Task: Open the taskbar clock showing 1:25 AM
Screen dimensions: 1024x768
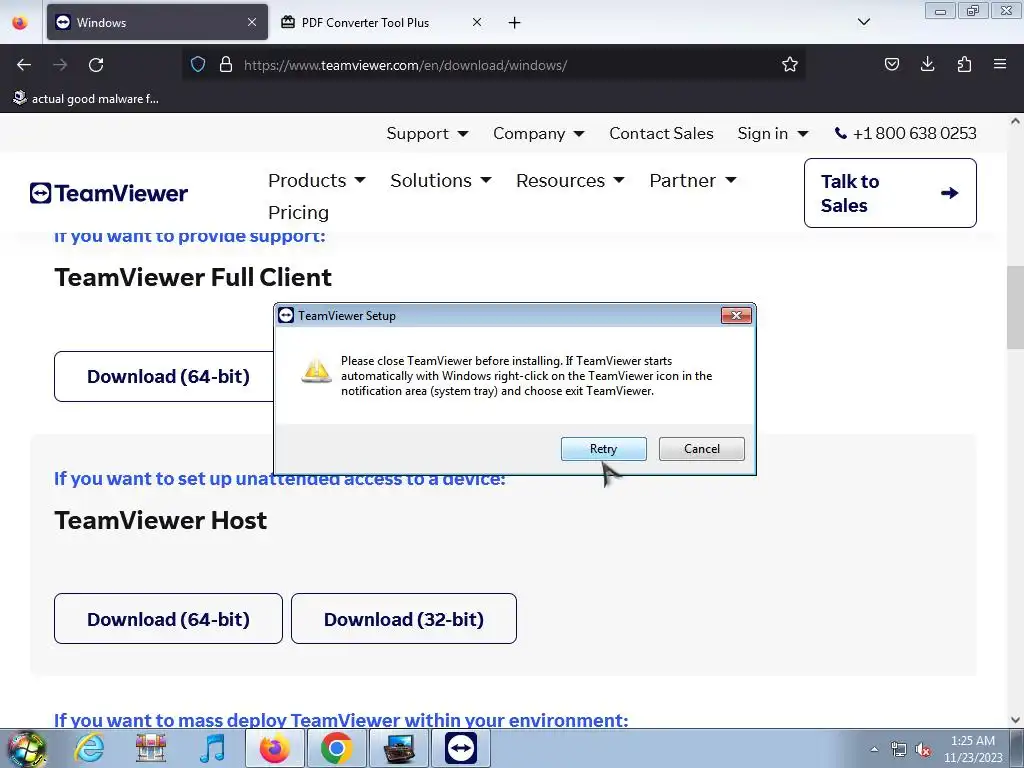Action: 972,749
